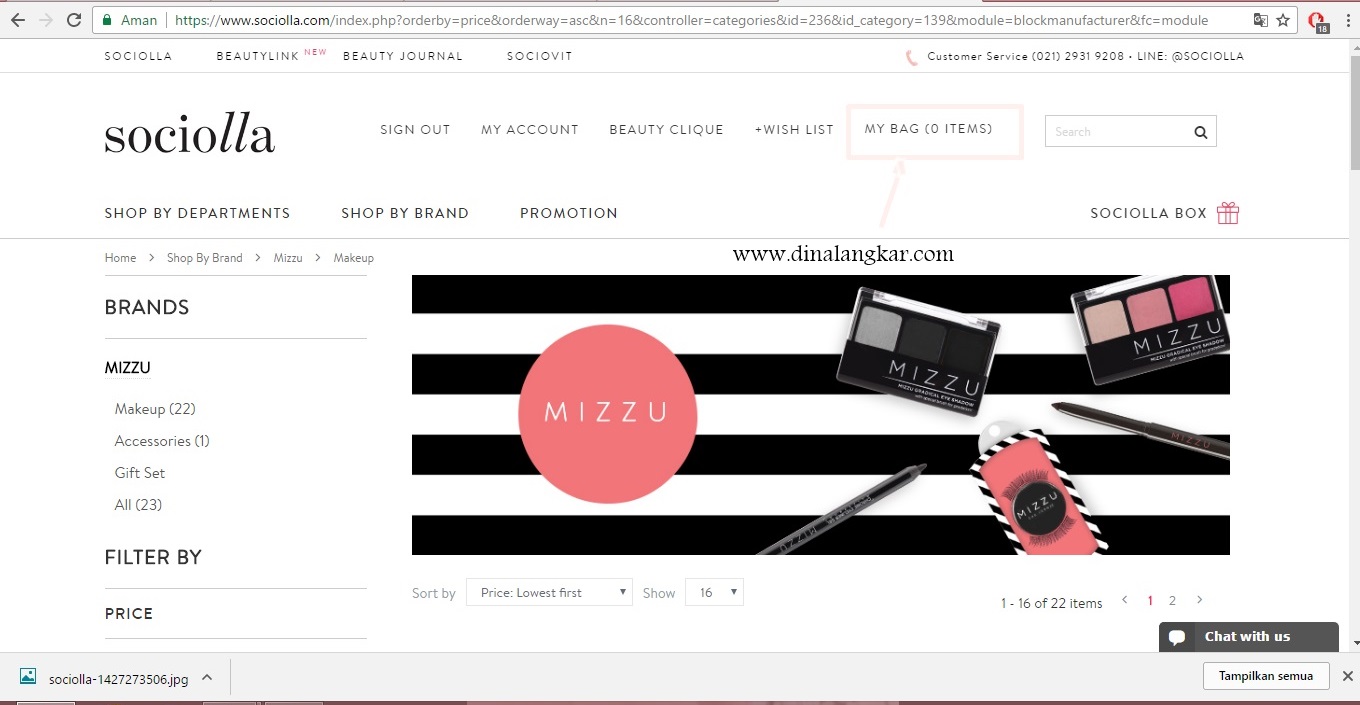Image resolution: width=1360 pixels, height=705 pixels.
Task: Open downloaded sociolla-1427273506.jpg file
Action: pos(118,678)
